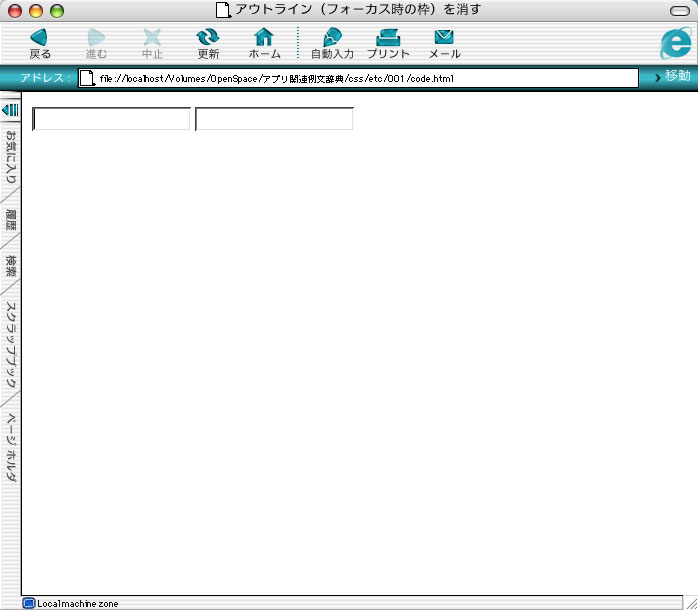Click the Local machine zone status text

coord(77,604)
